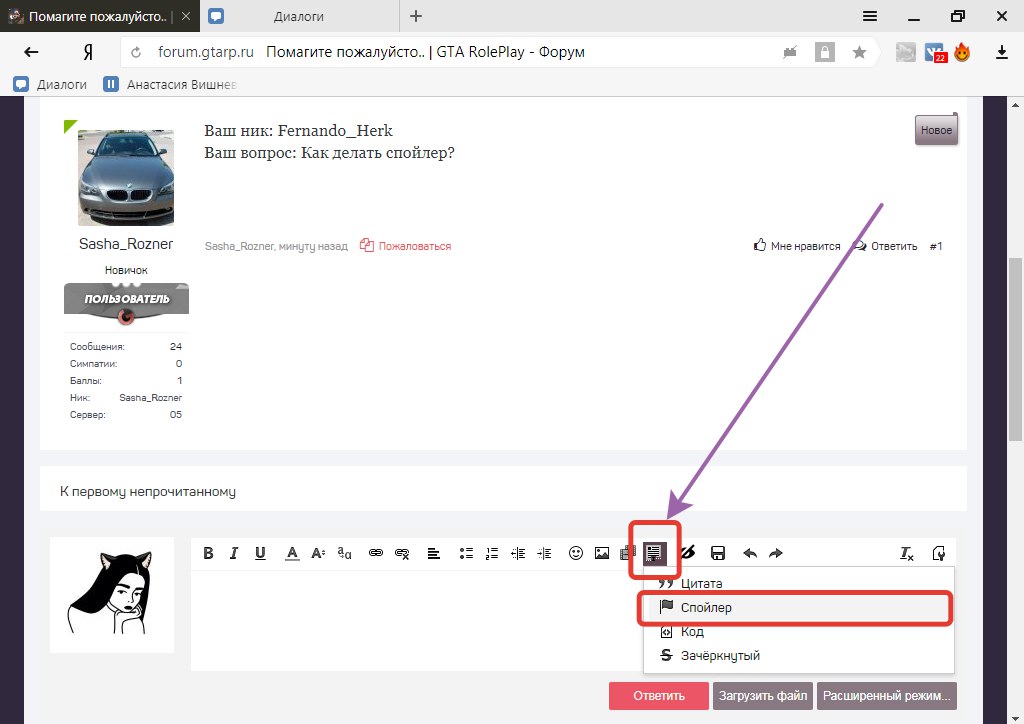Insert a link in the editor
The image size is (1024, 724).
pyautogui.click(x=376, y=553)
